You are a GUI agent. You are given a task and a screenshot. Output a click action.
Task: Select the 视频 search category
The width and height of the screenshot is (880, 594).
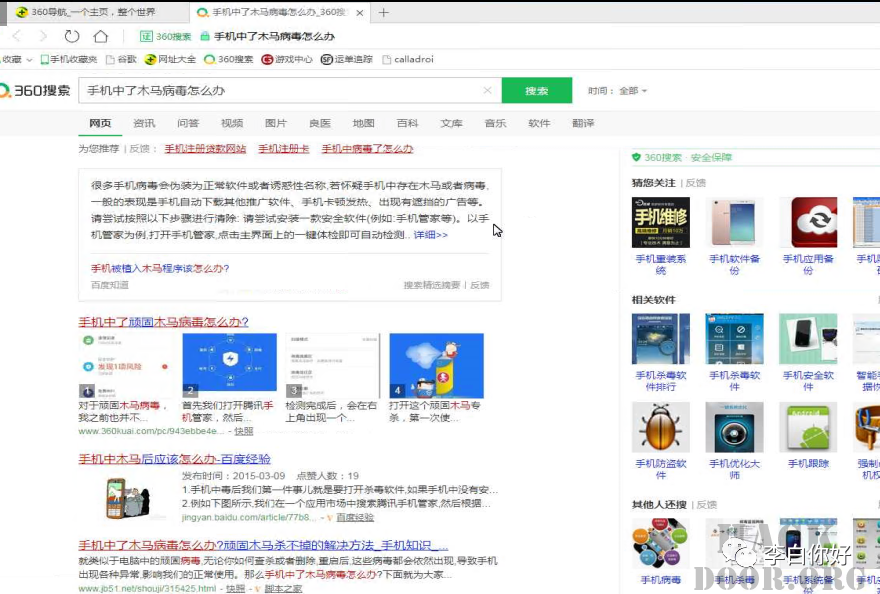coord(232,123)
